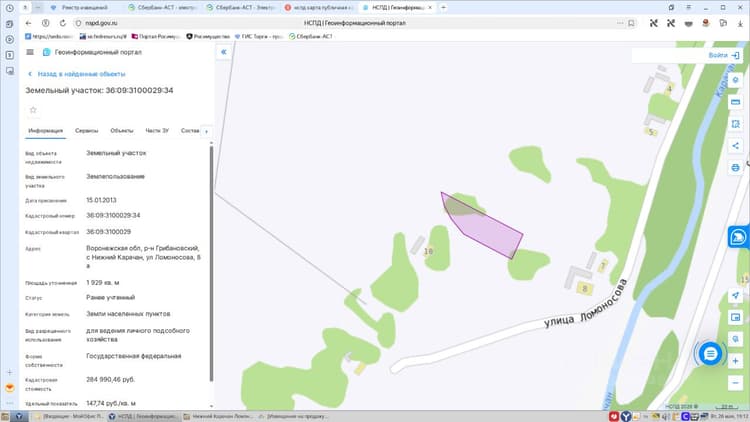Open Росимущество bookmark
The image size is (750, 422).
[208, 36]
